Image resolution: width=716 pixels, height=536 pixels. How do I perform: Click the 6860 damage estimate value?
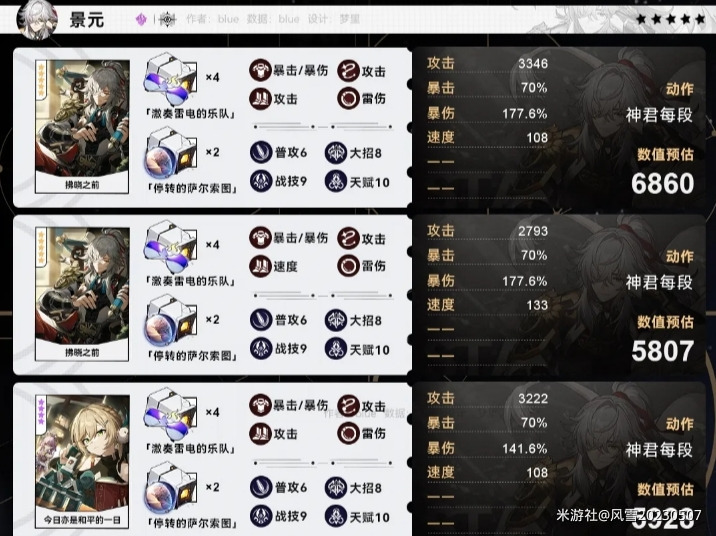[663, 184]
